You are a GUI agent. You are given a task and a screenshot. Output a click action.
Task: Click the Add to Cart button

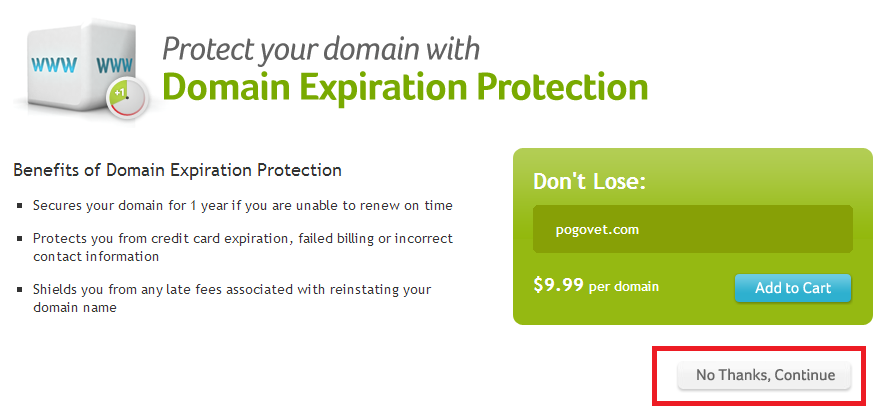pos(793,288)
